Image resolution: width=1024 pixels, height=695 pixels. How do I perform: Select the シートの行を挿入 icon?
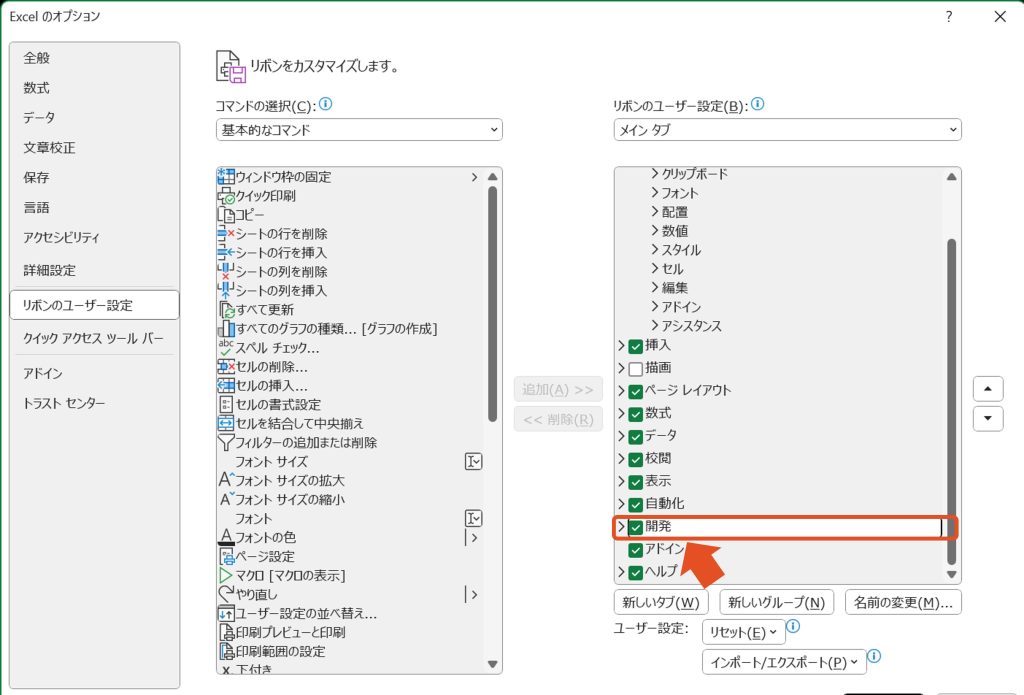coord(226,252)
